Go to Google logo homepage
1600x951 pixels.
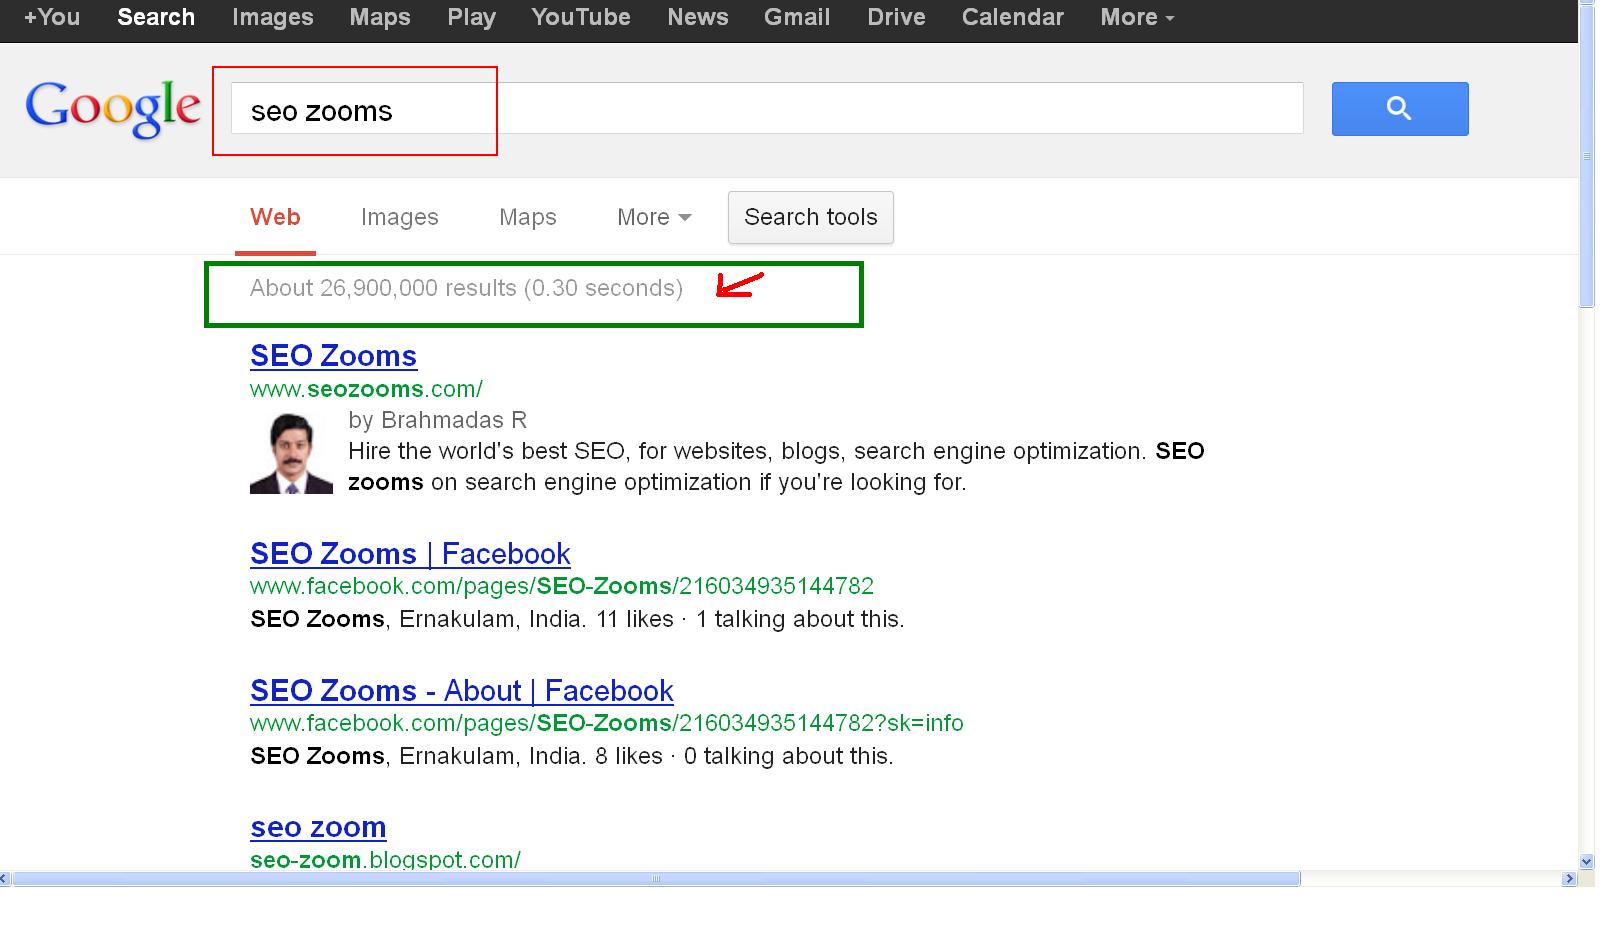(113, 109)
